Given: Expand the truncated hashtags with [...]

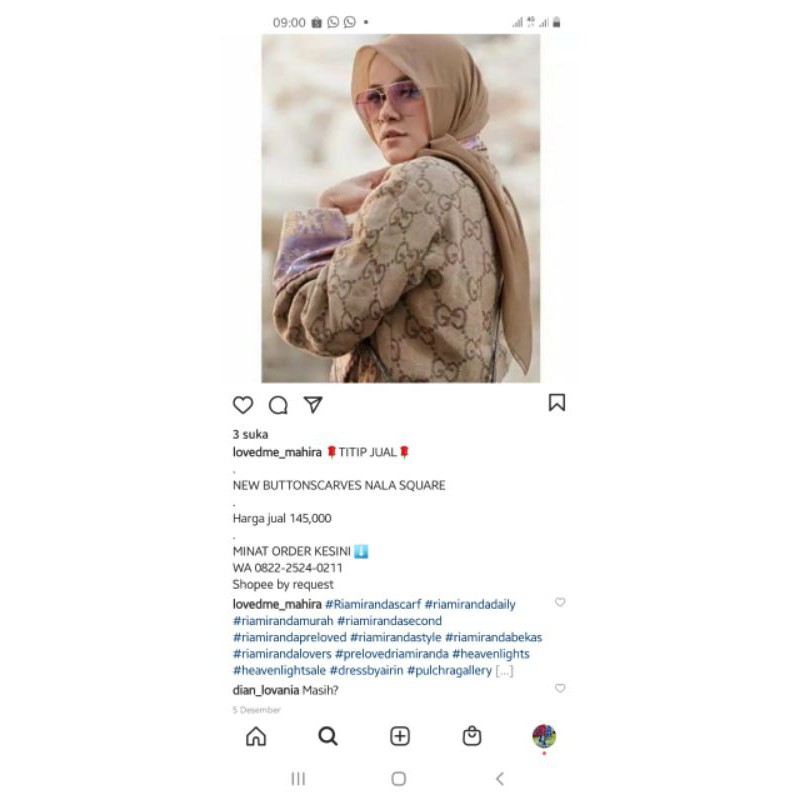Looking at the screenshot, I should (504, 671).
